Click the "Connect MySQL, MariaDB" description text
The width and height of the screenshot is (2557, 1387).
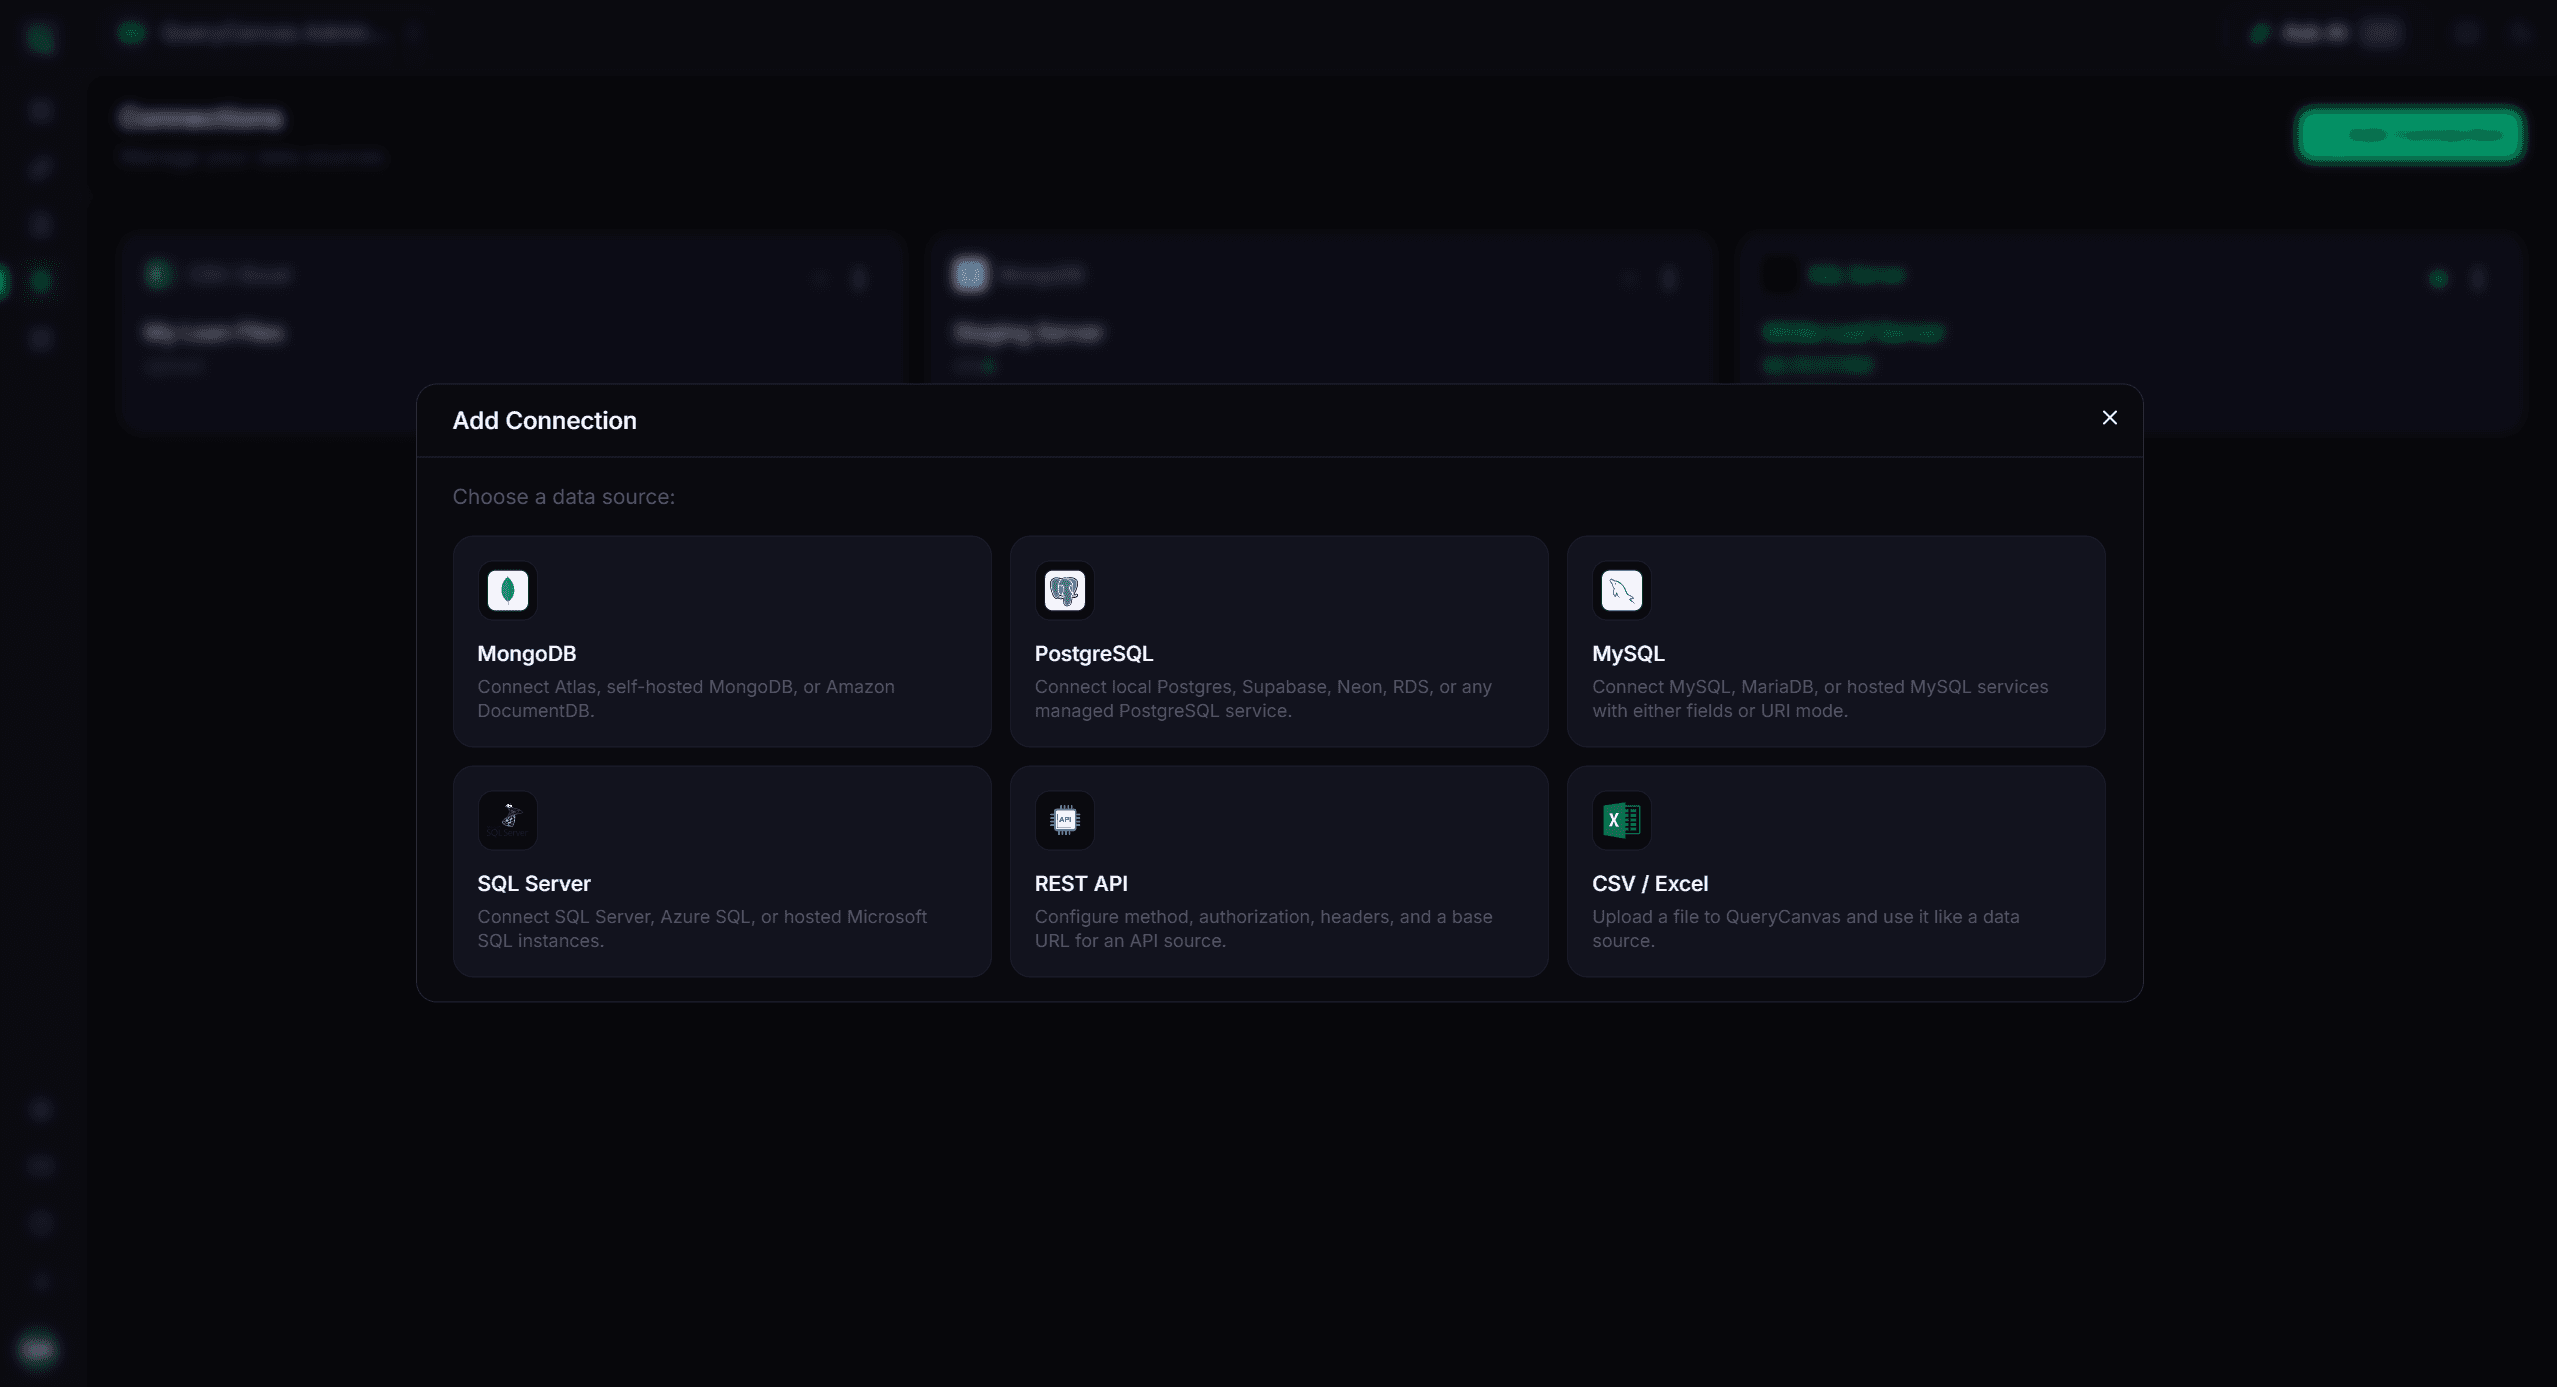[x=1819, y=698]
